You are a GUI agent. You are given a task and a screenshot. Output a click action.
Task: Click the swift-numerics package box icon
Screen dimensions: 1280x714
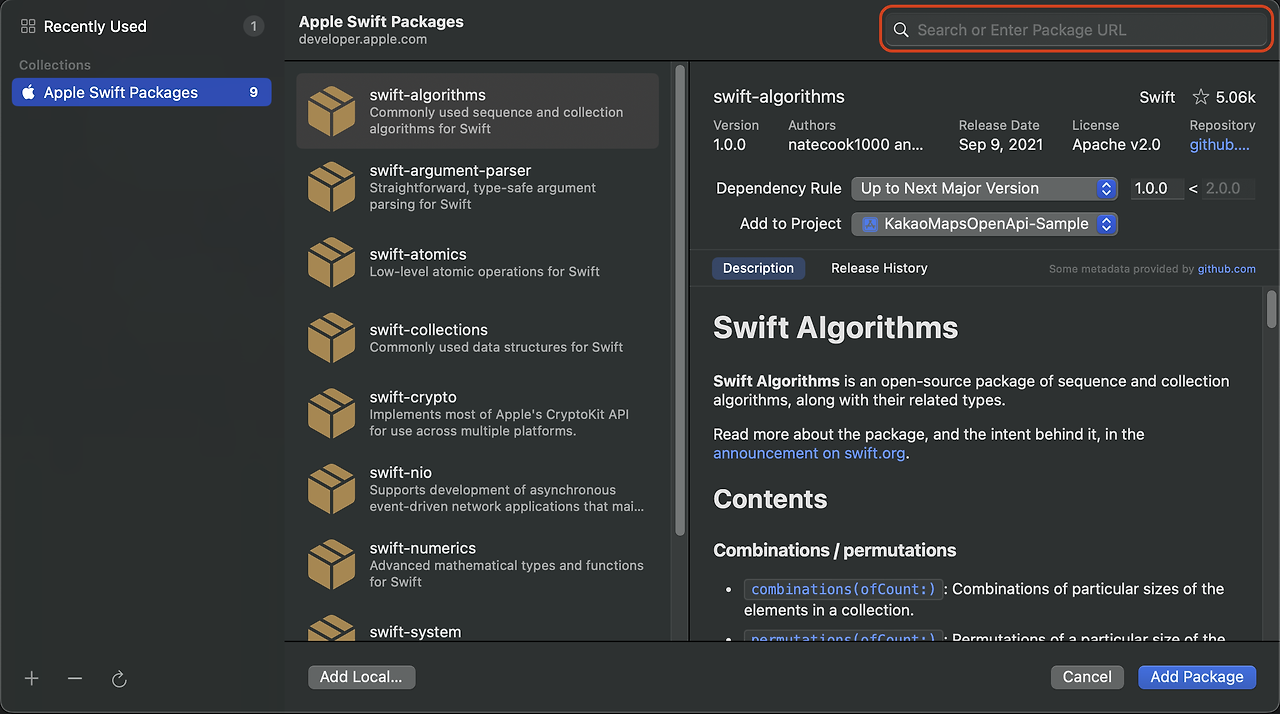click(x=331, y=564)
